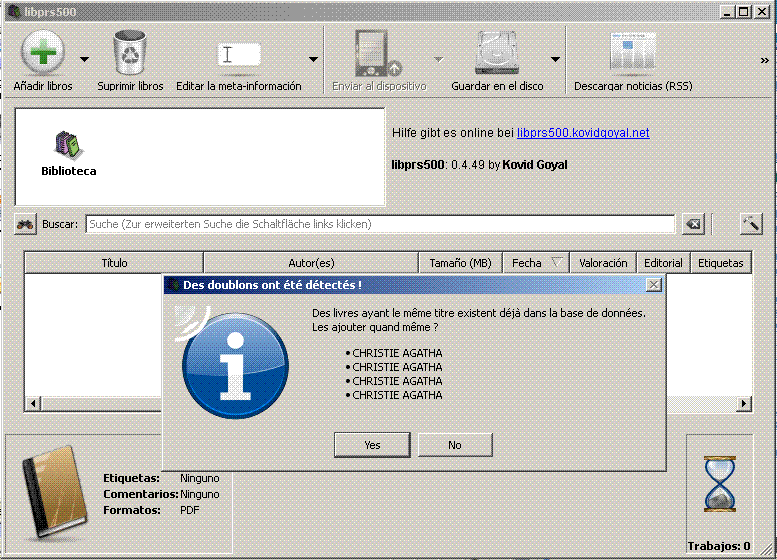Sort by the Valoración column header
The image size is (777, 560).
pos(603,263)
